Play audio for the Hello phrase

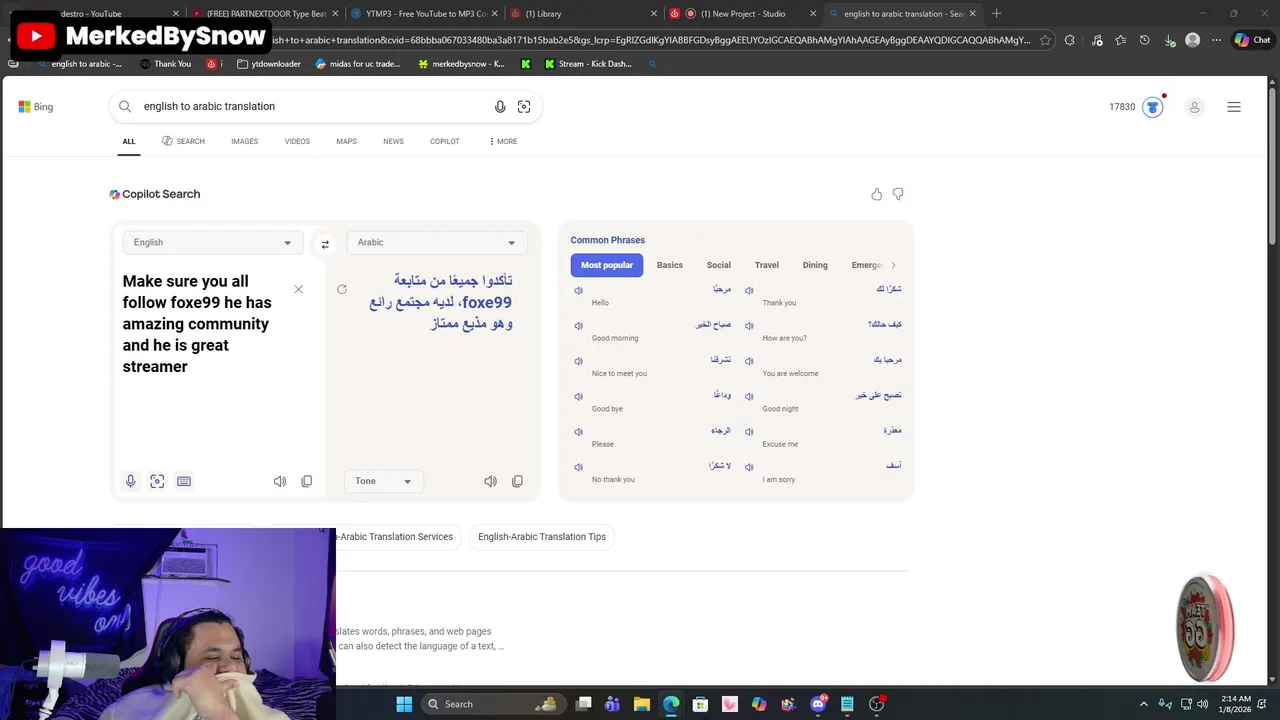pos(578,290)
